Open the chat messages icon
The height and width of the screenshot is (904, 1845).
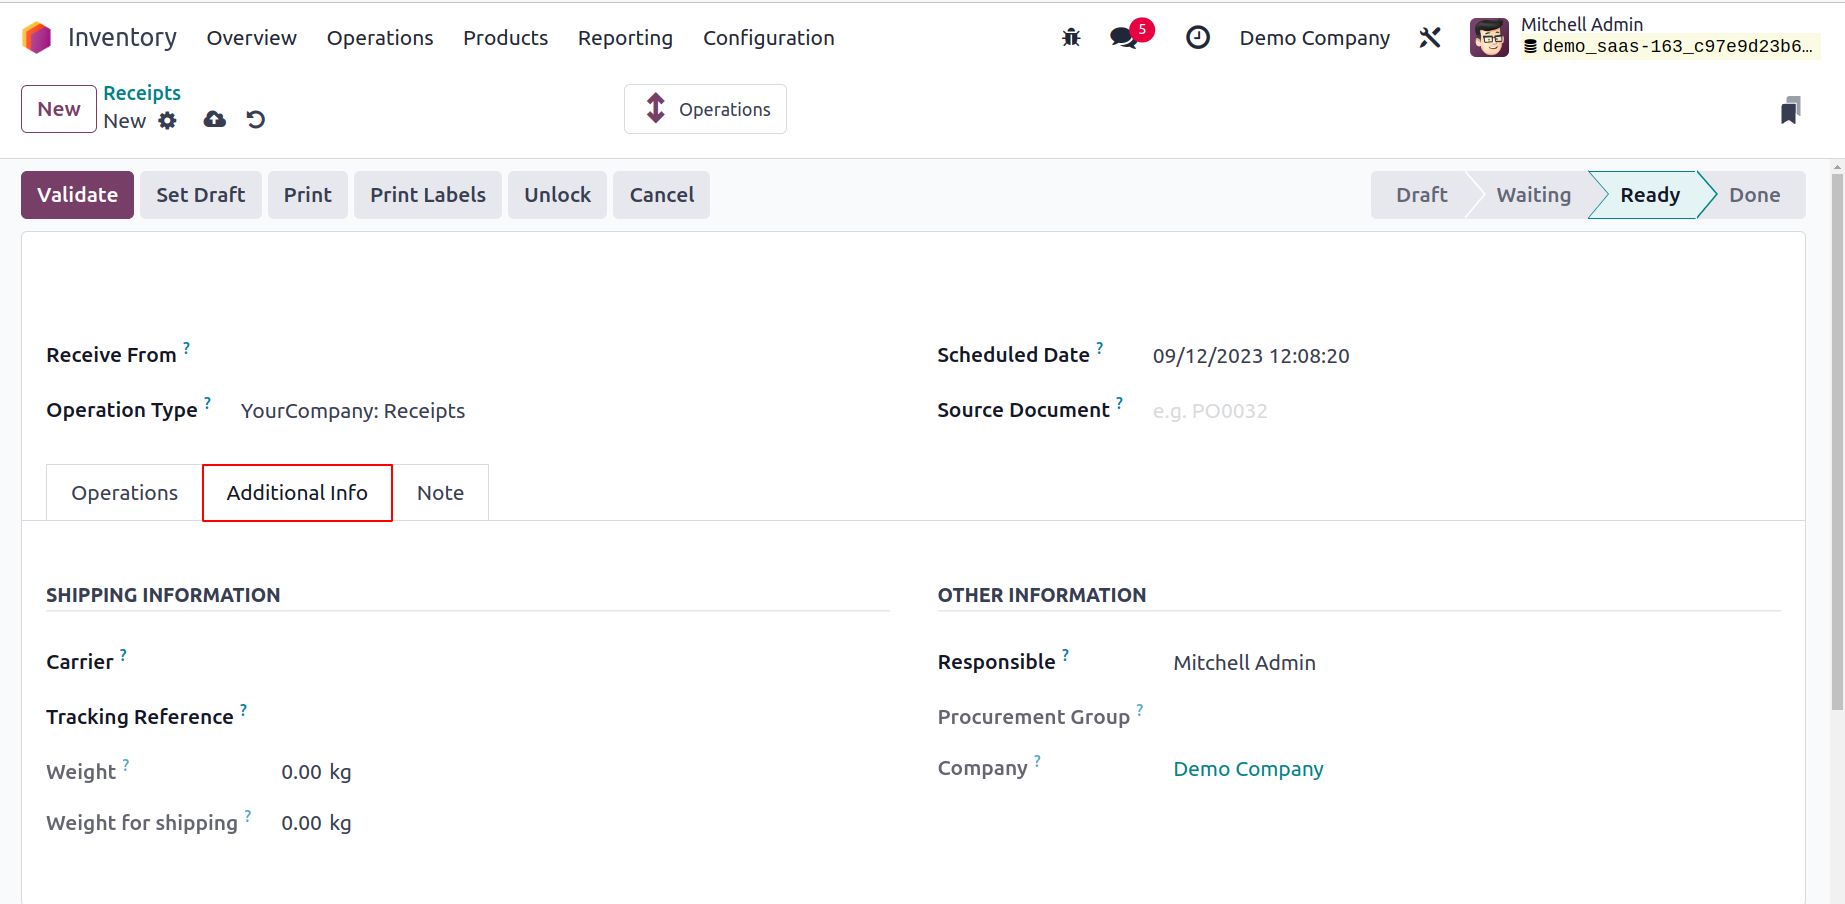pyautogui.click(x=1124, y=38)
